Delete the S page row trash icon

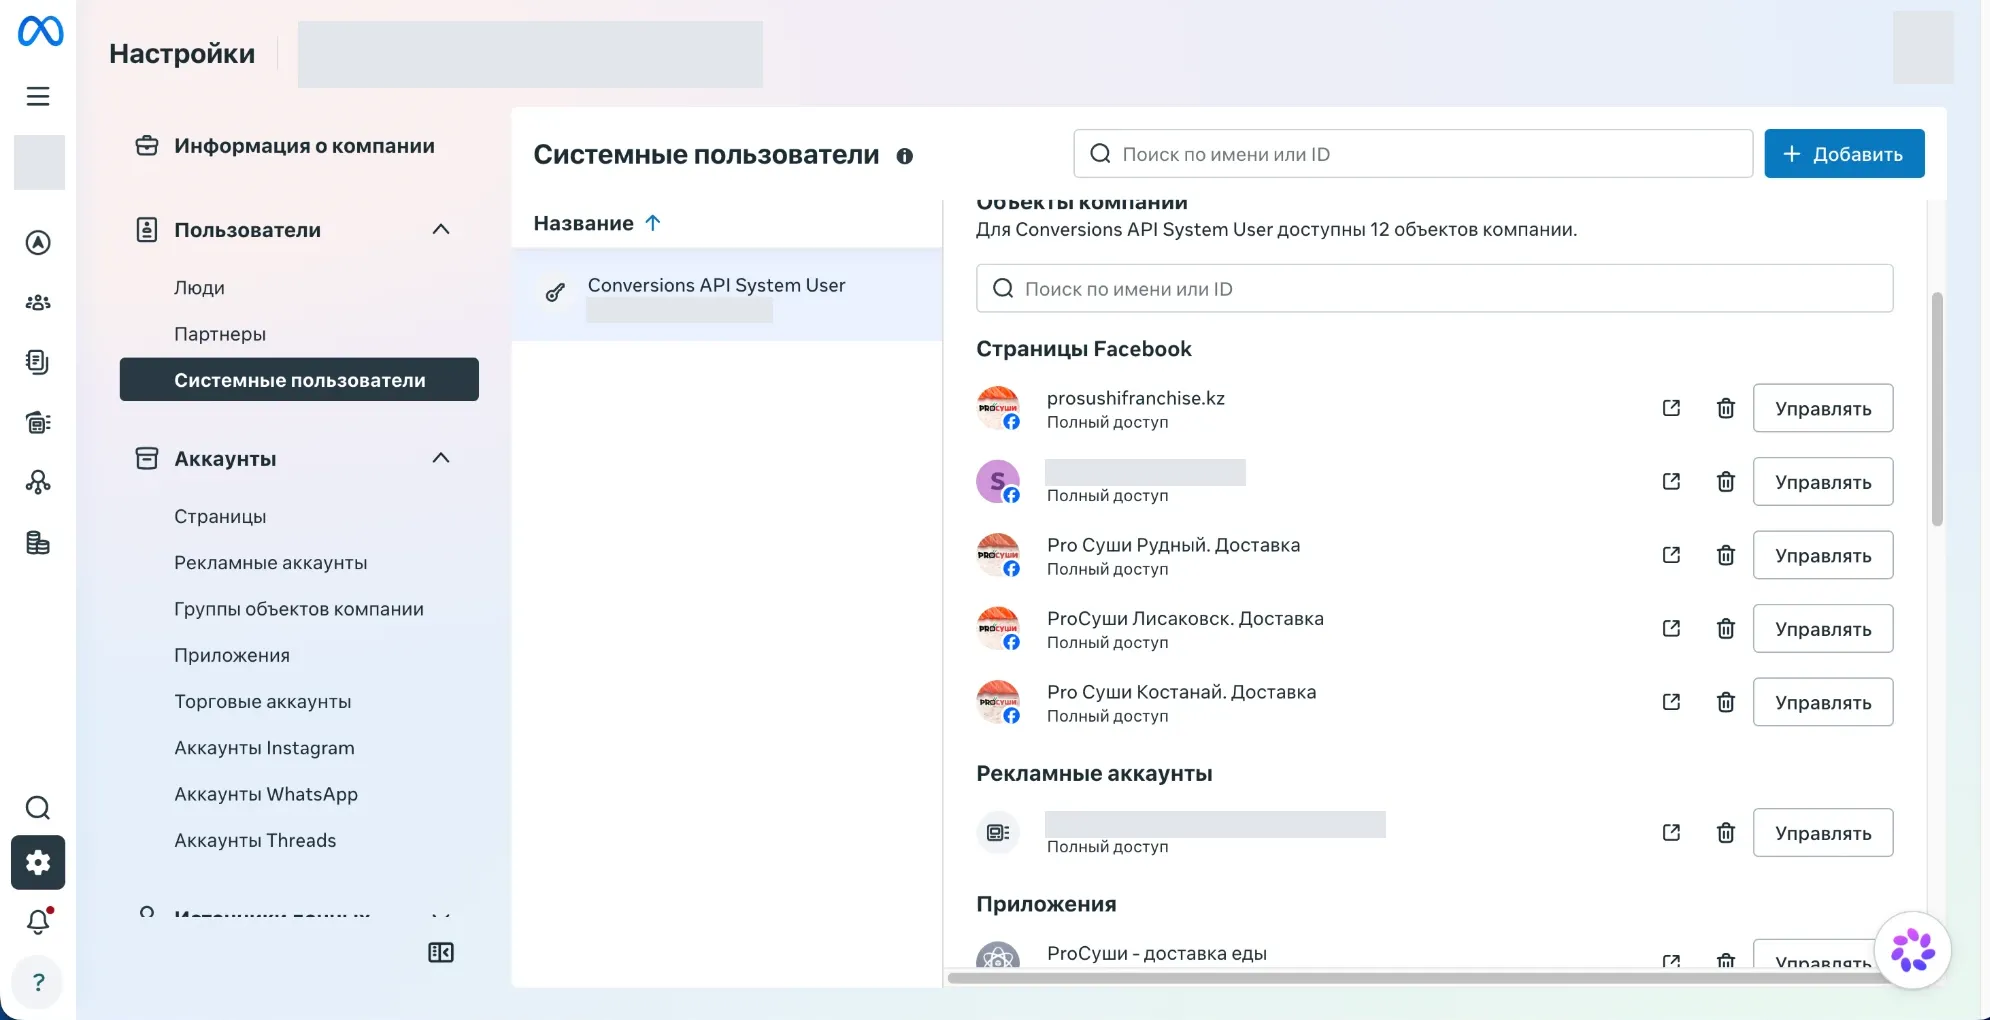(1726, 482)
